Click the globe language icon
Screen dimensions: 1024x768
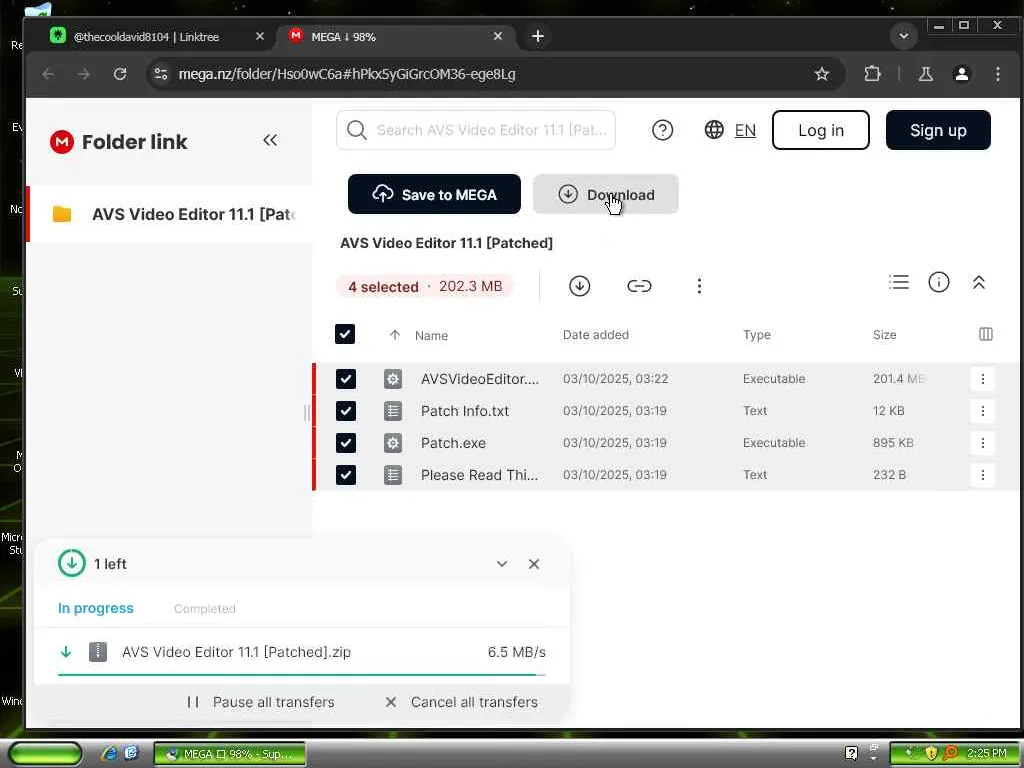[x=714, y=129]
